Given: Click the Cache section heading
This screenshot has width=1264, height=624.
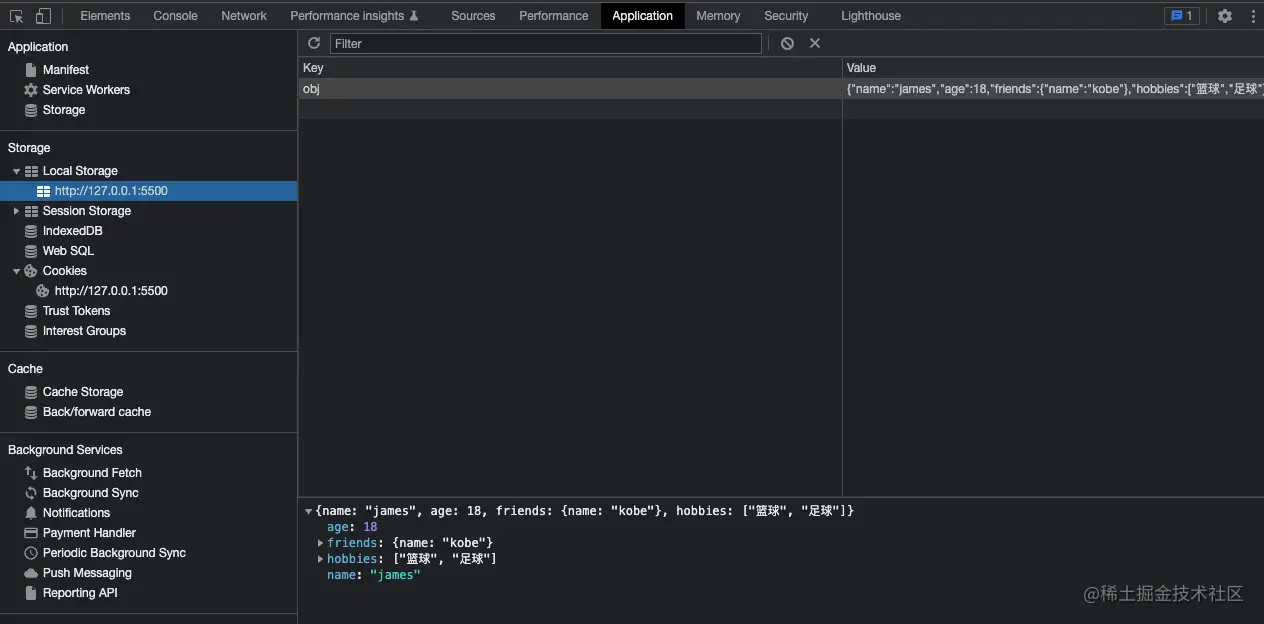Looking at the screenshot, I should pos(25,369).
